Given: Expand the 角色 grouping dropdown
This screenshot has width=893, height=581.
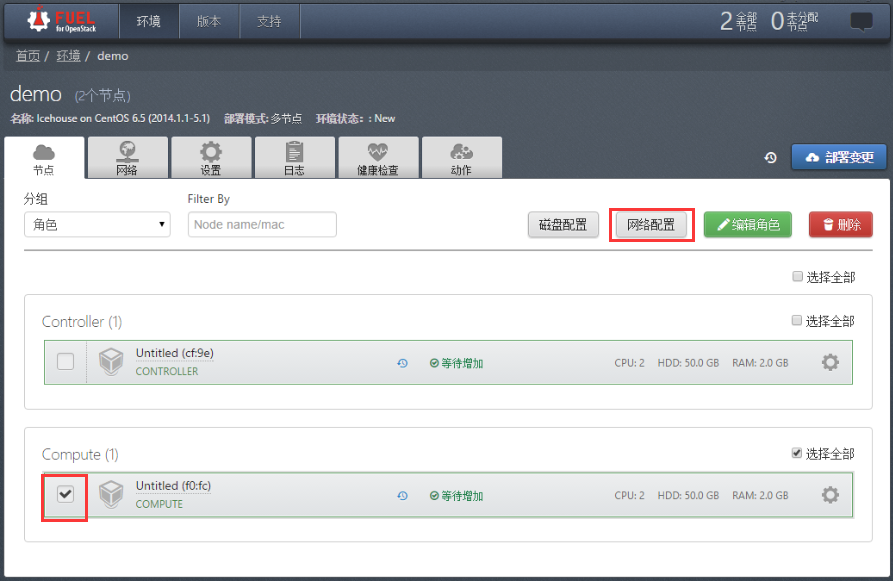Looking at the screenshot, I should (x=97, y=224).
